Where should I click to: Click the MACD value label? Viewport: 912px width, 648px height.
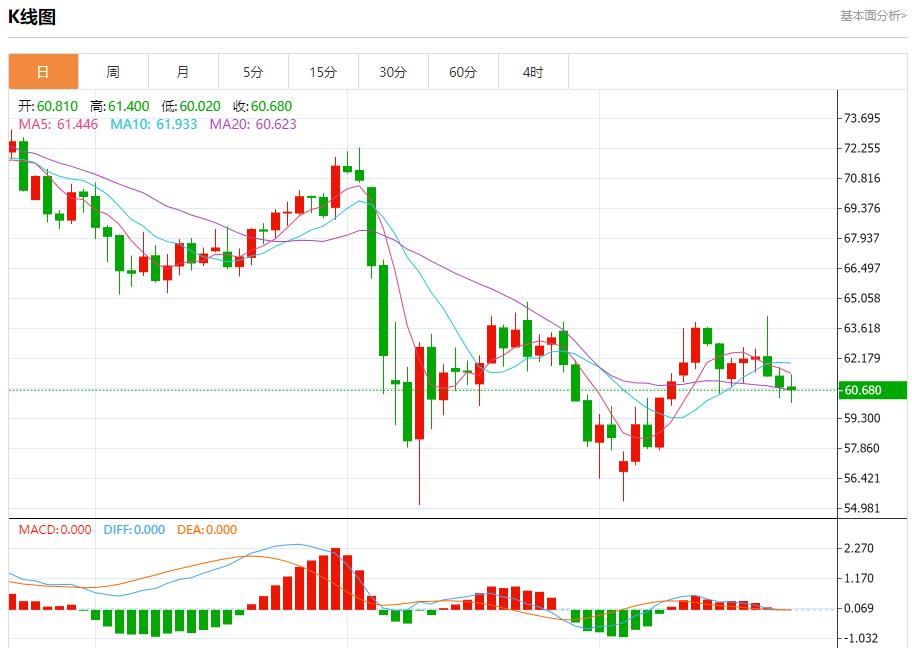[x=54, y=530]
